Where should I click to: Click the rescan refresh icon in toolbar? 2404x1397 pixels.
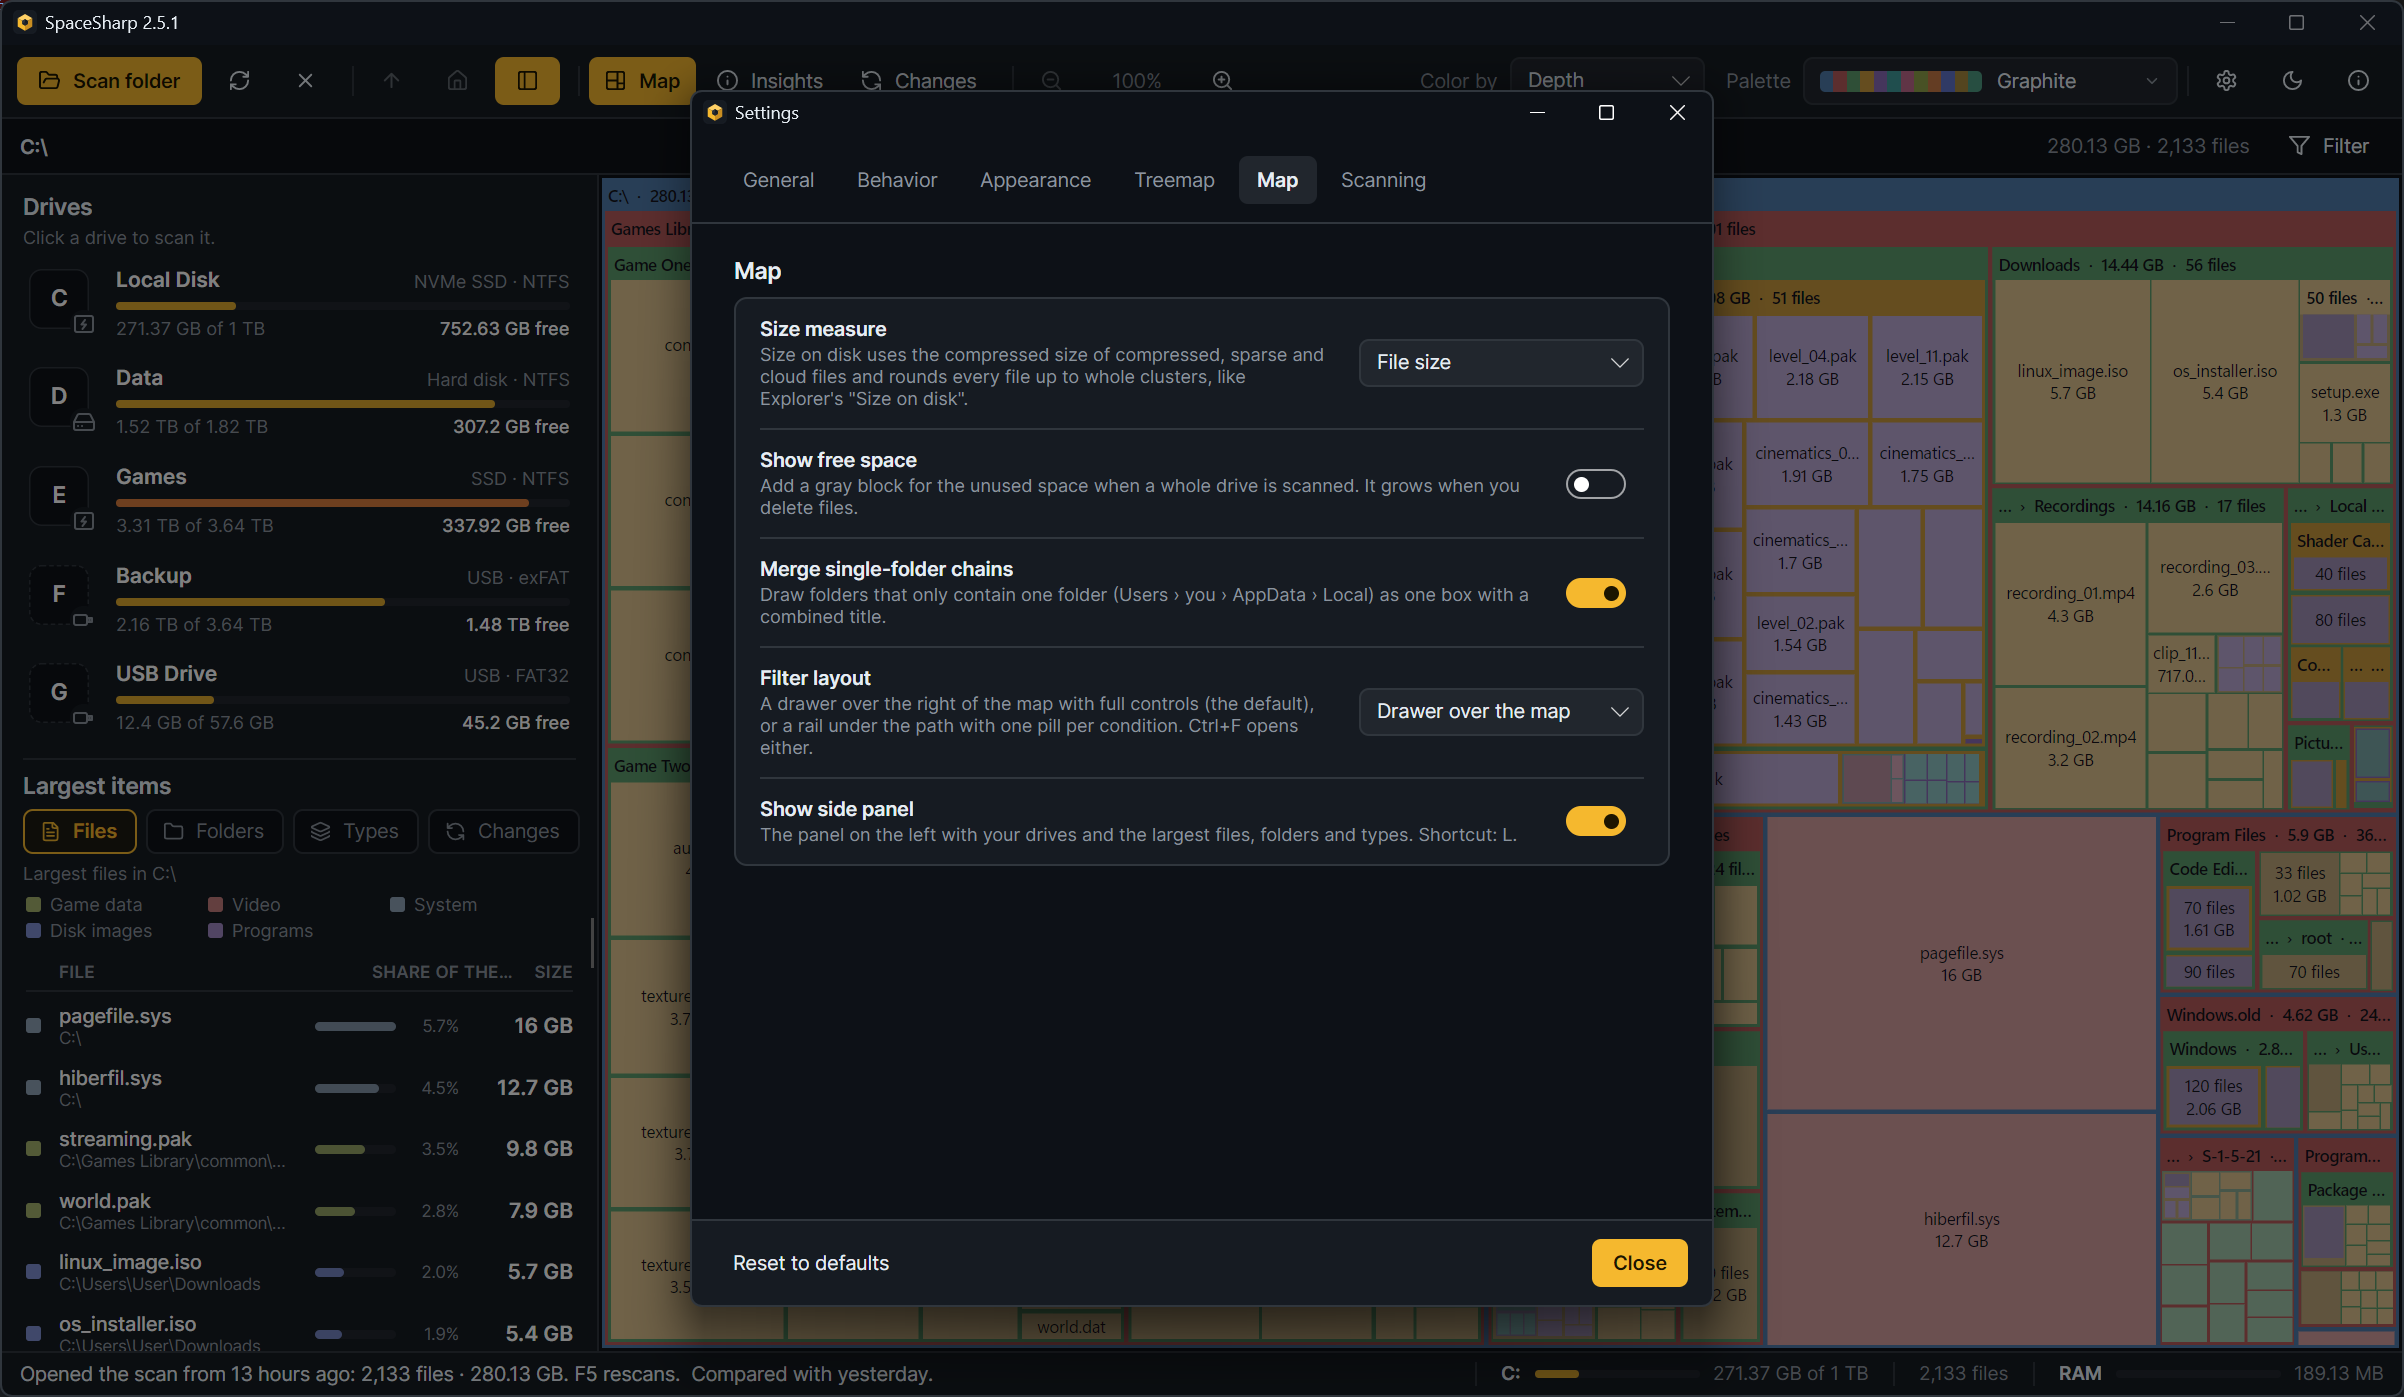click(239, 81)
